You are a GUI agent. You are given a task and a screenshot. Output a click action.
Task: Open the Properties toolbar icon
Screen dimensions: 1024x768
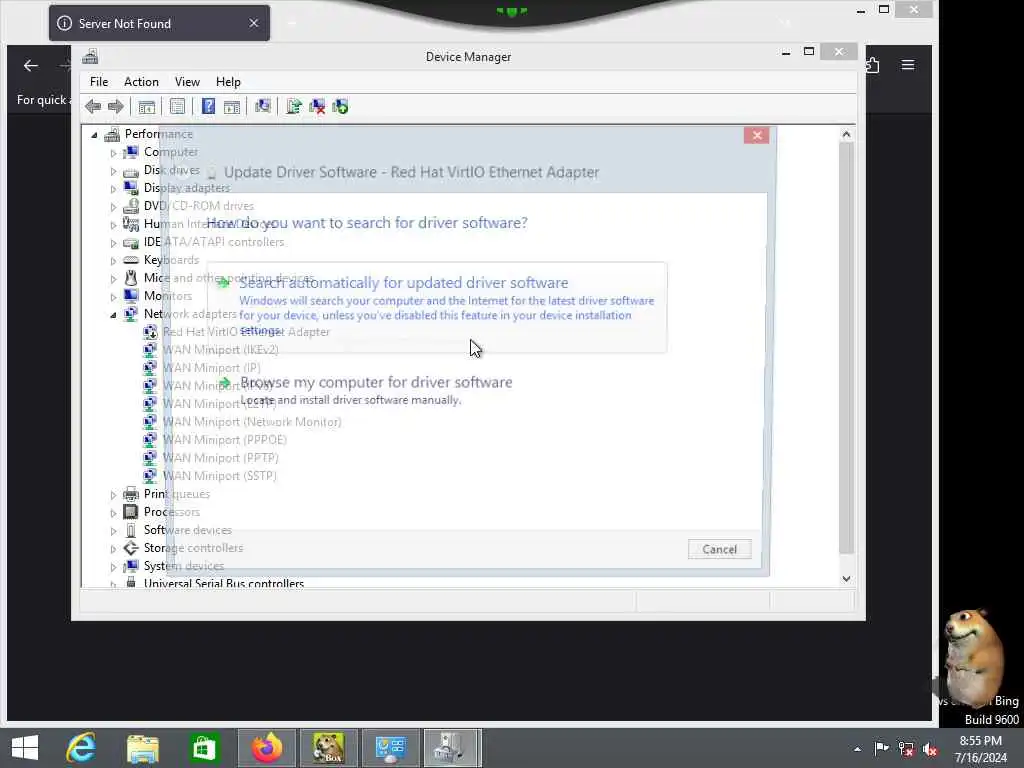point(177,106)
